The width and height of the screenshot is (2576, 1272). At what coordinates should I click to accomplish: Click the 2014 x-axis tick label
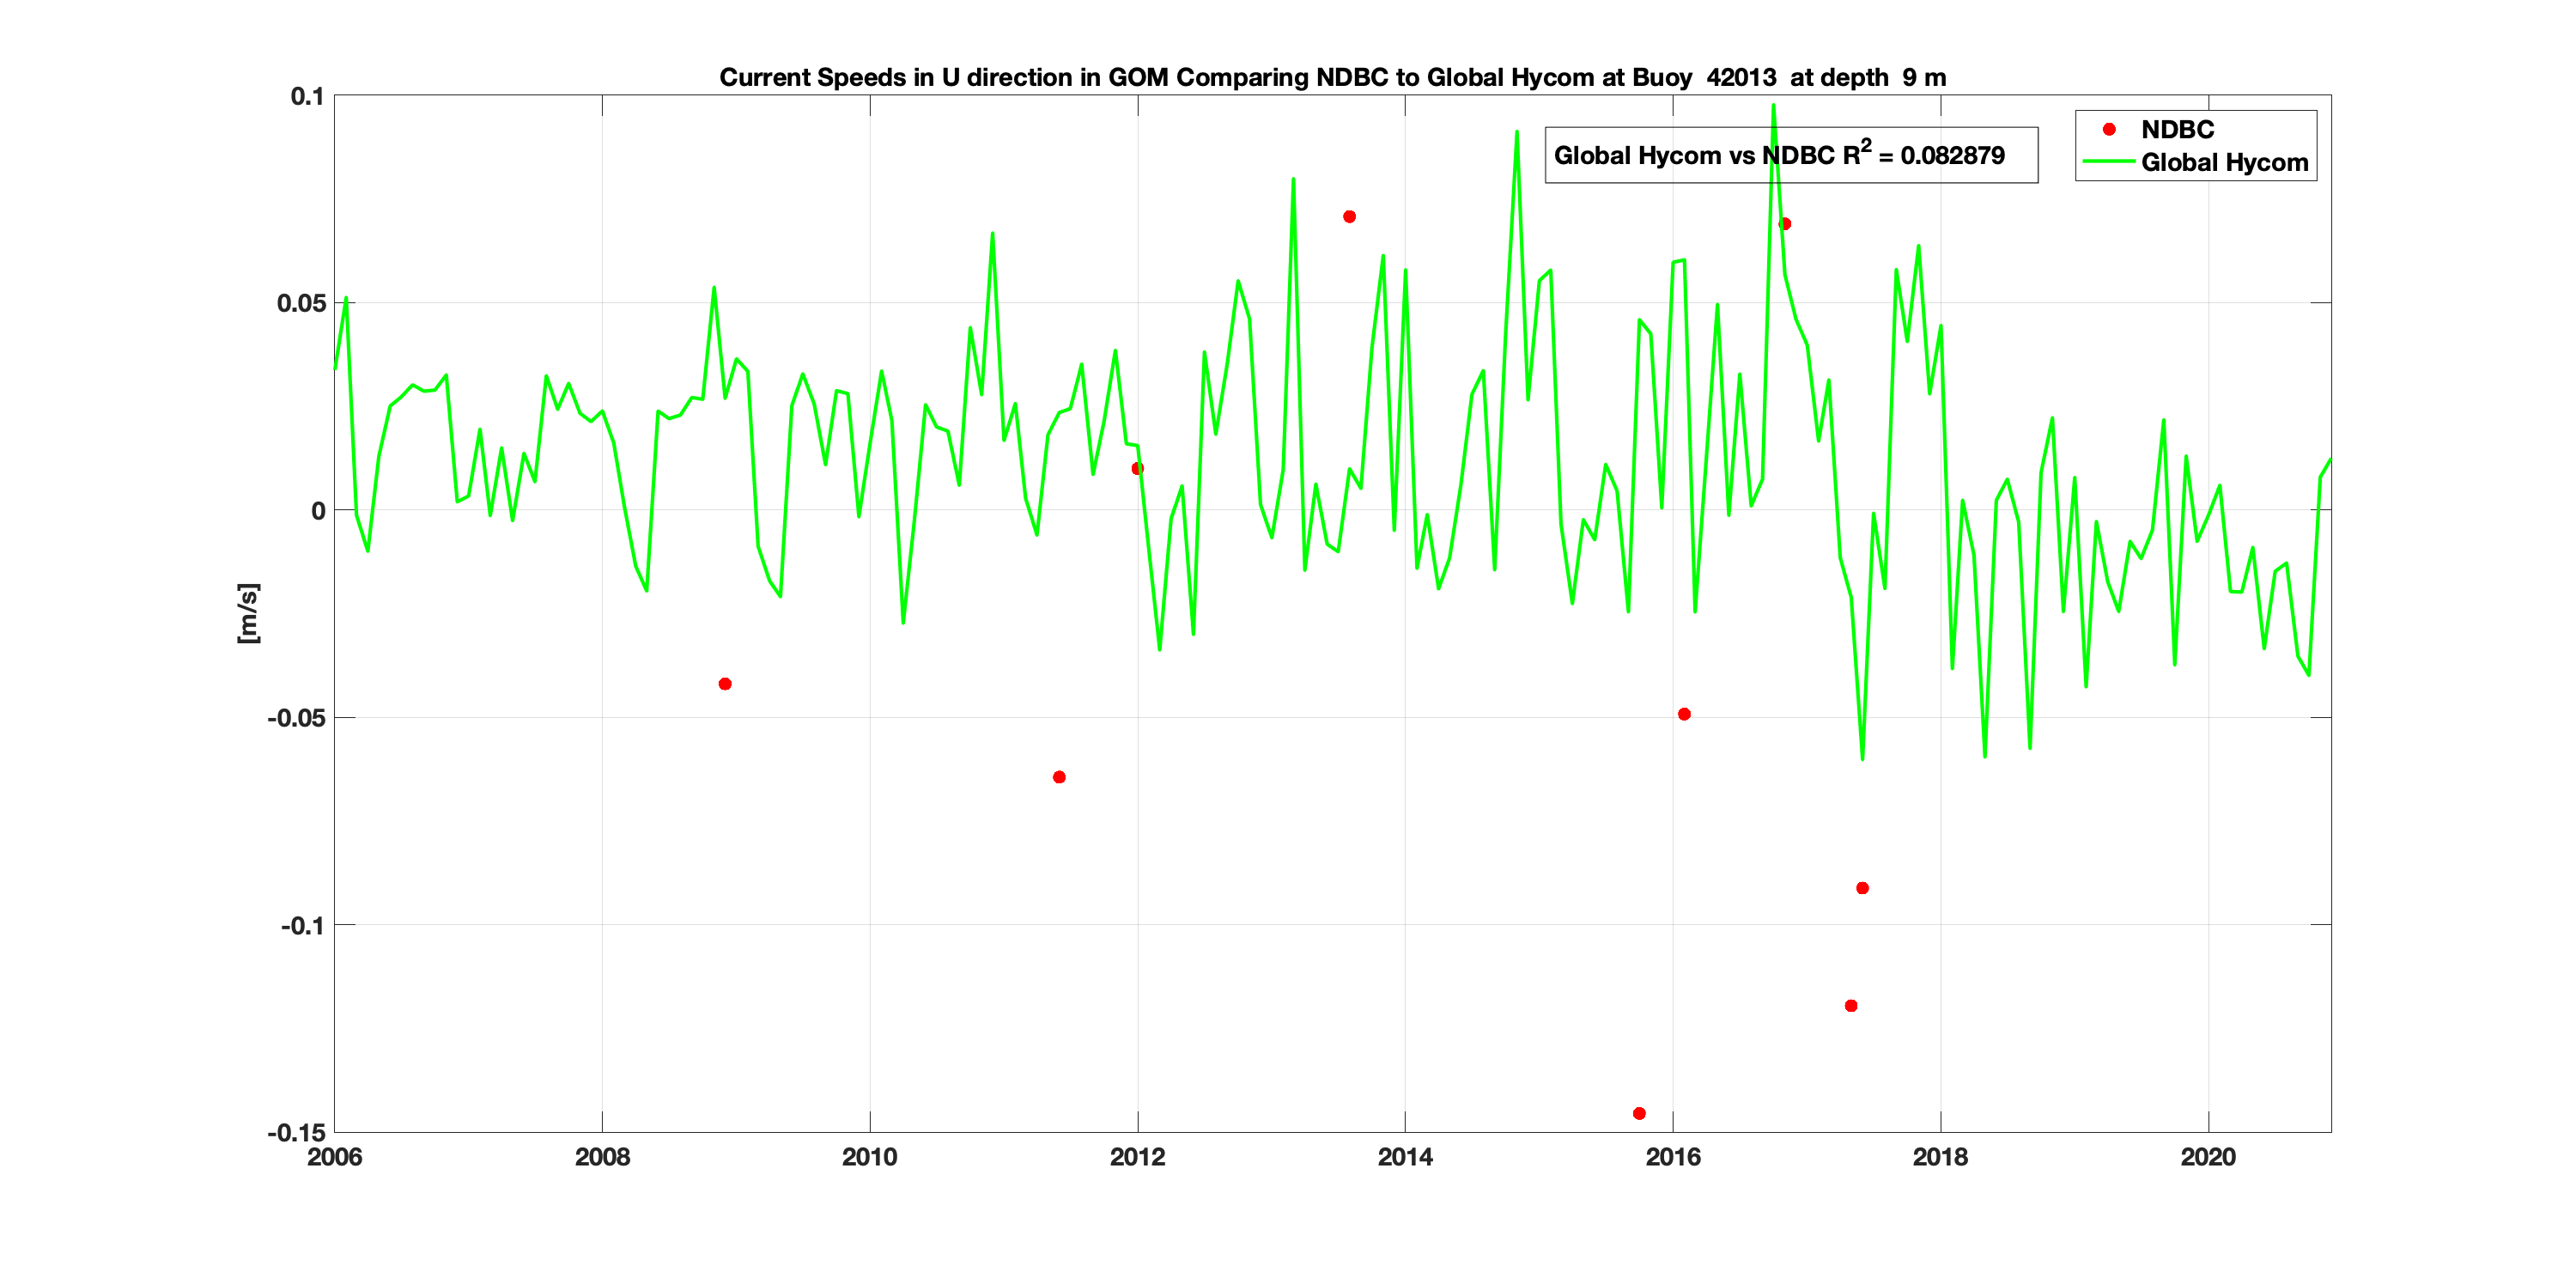point(1405,1157)
